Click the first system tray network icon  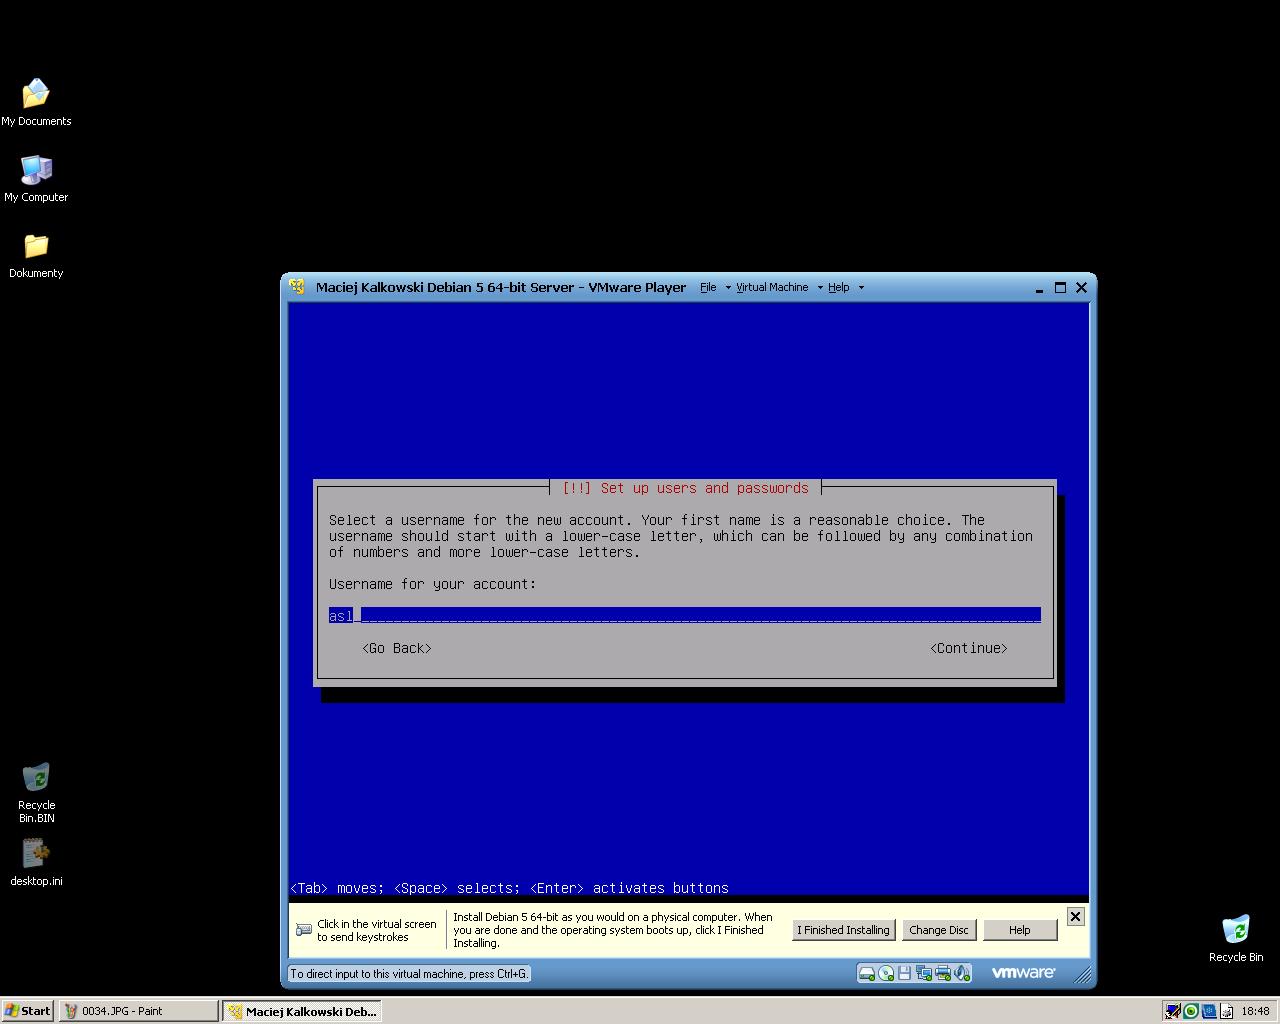click(x=1173, y=1011)
